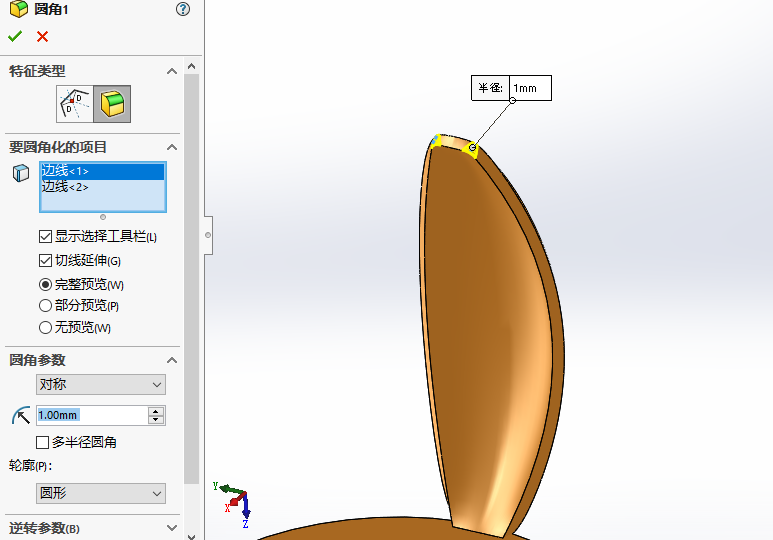The image size is (773, 540).
Task: Click the 1.00mm radius input field
Action: [90, 415]
